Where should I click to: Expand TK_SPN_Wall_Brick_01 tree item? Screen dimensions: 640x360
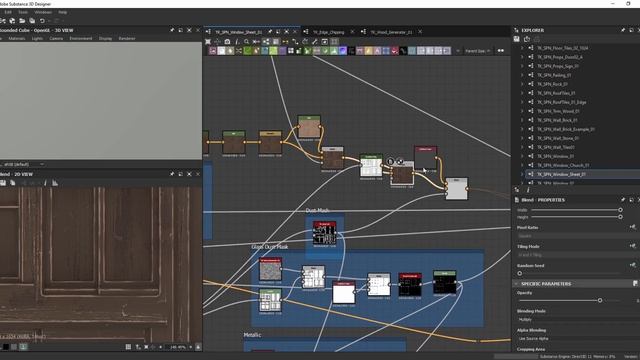(x=522, y=120)
